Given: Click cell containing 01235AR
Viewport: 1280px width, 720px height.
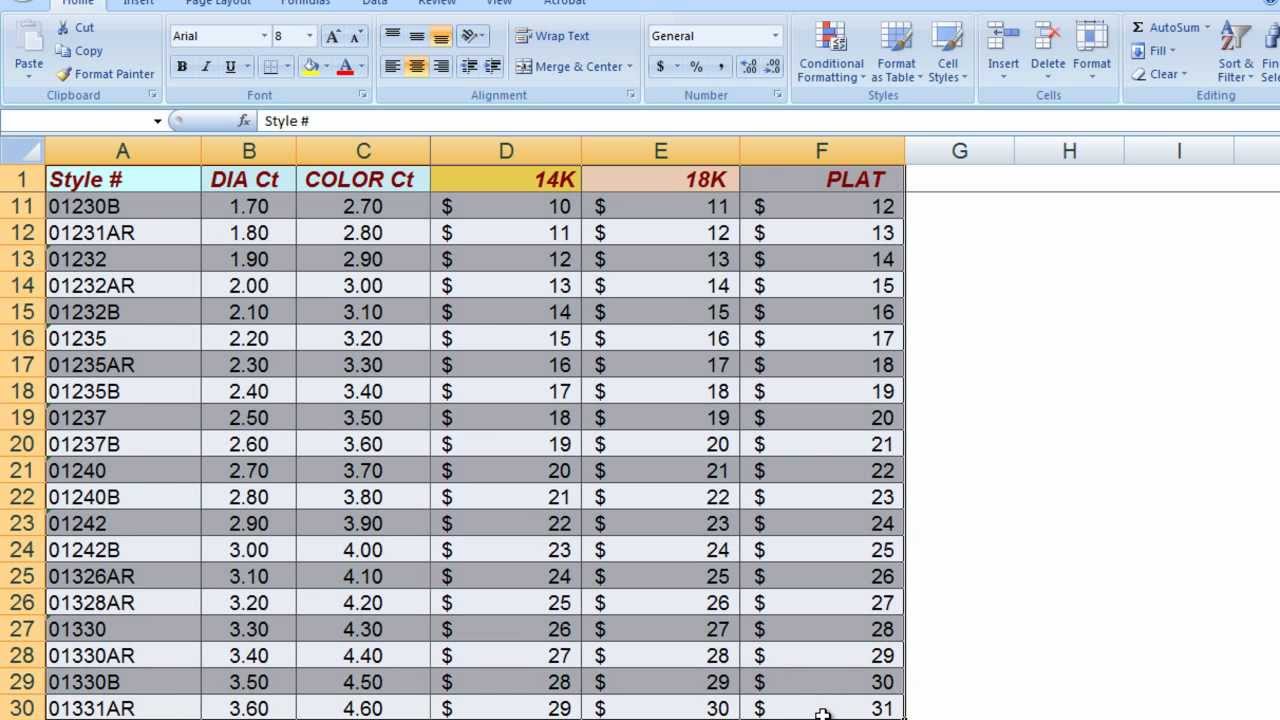Looking at the screenshot, I should point(123,365).
